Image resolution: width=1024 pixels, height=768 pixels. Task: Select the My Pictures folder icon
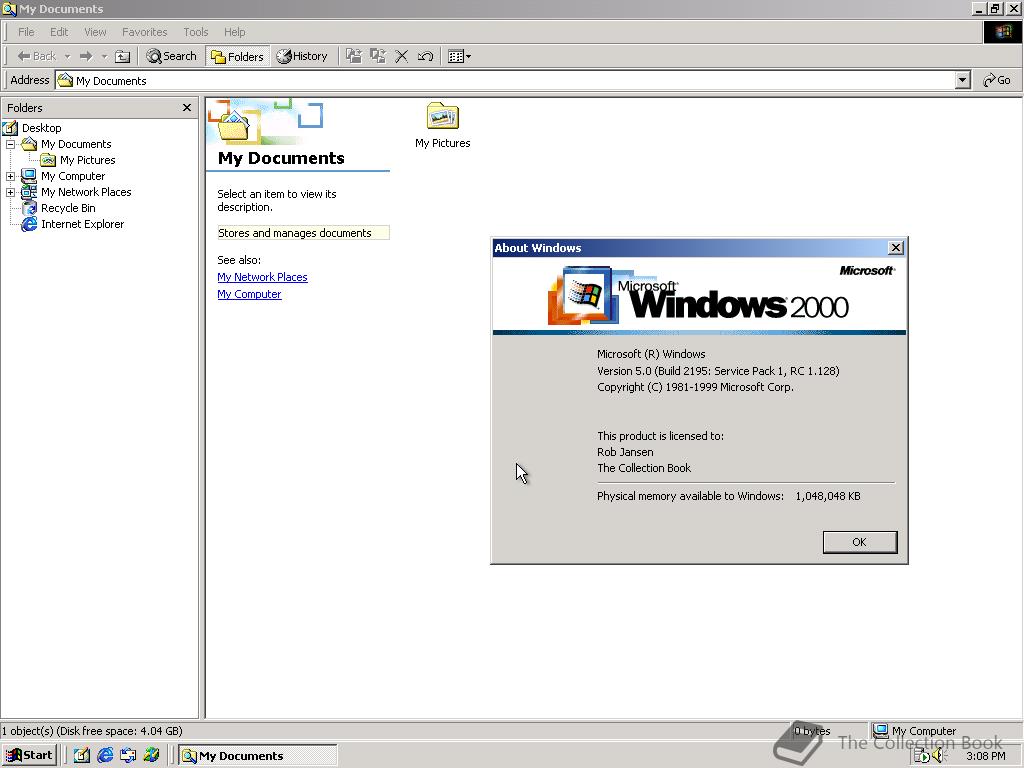[x=443, y=116]
